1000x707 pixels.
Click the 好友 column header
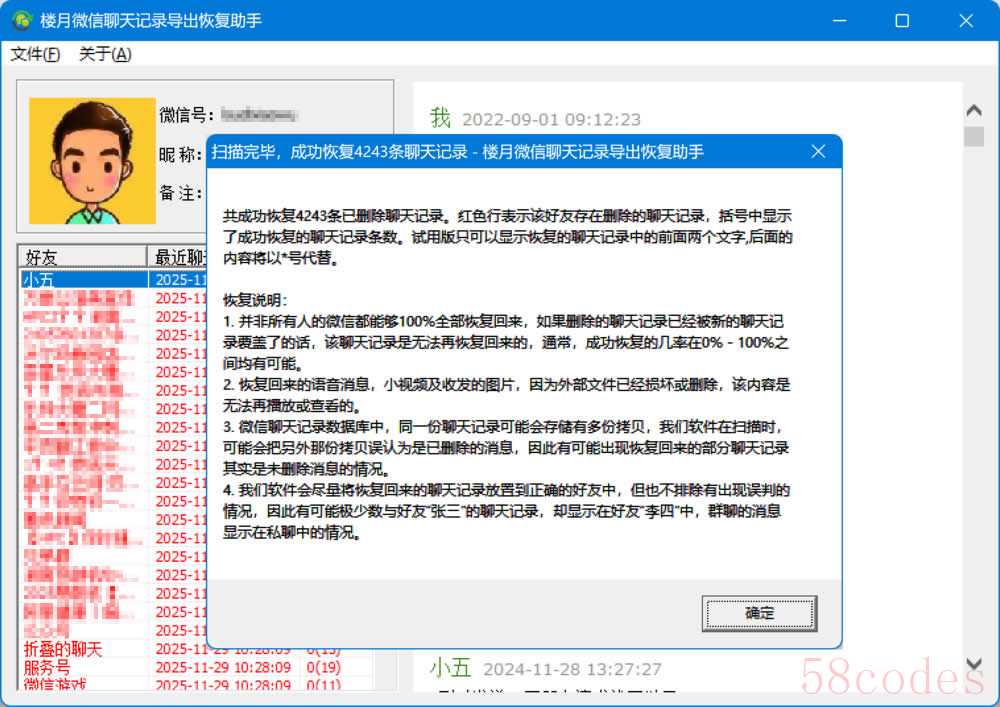point(82,256)
